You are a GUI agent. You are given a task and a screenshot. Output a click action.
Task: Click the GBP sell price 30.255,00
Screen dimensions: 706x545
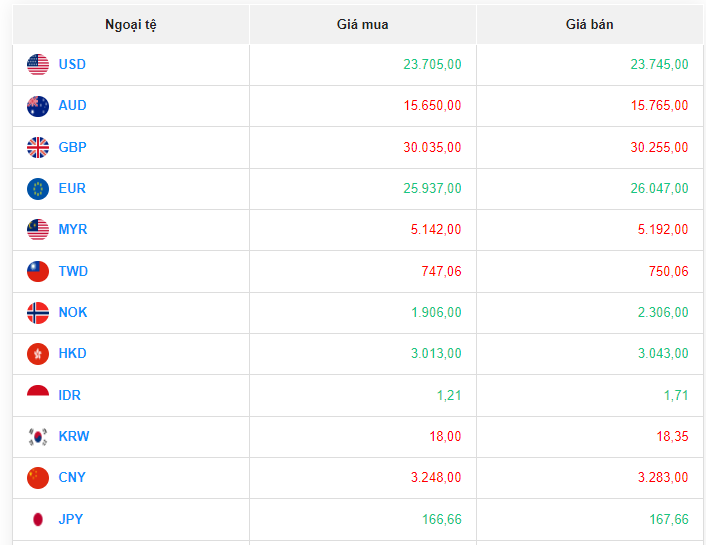click(x=659, y=147)
